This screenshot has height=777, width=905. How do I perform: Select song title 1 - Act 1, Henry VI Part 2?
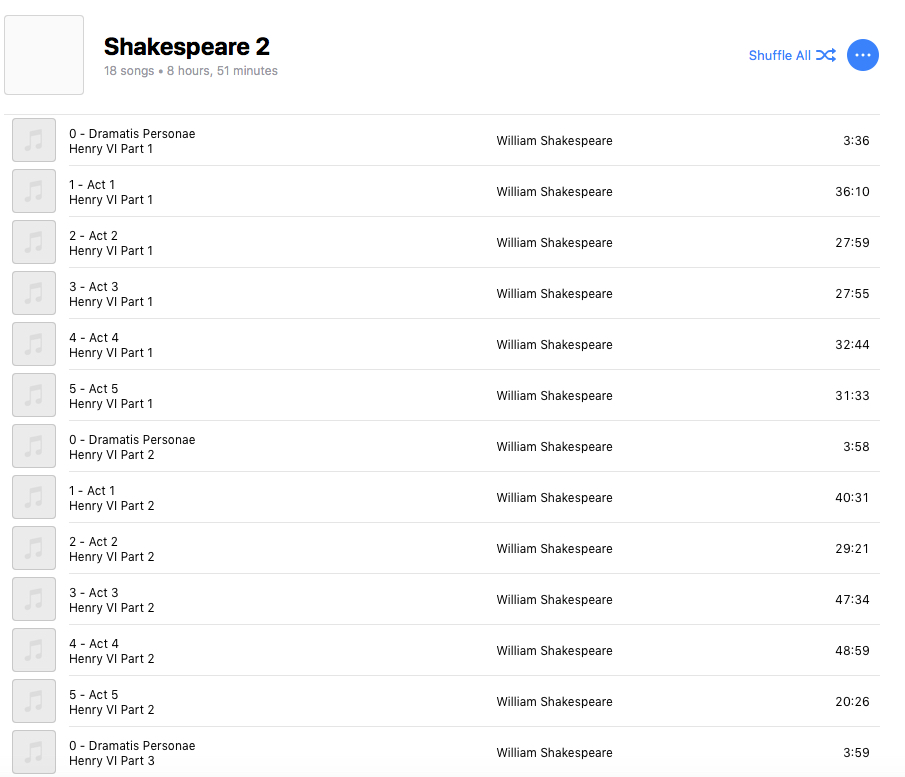pyautogui.click(x=92, y=491)
